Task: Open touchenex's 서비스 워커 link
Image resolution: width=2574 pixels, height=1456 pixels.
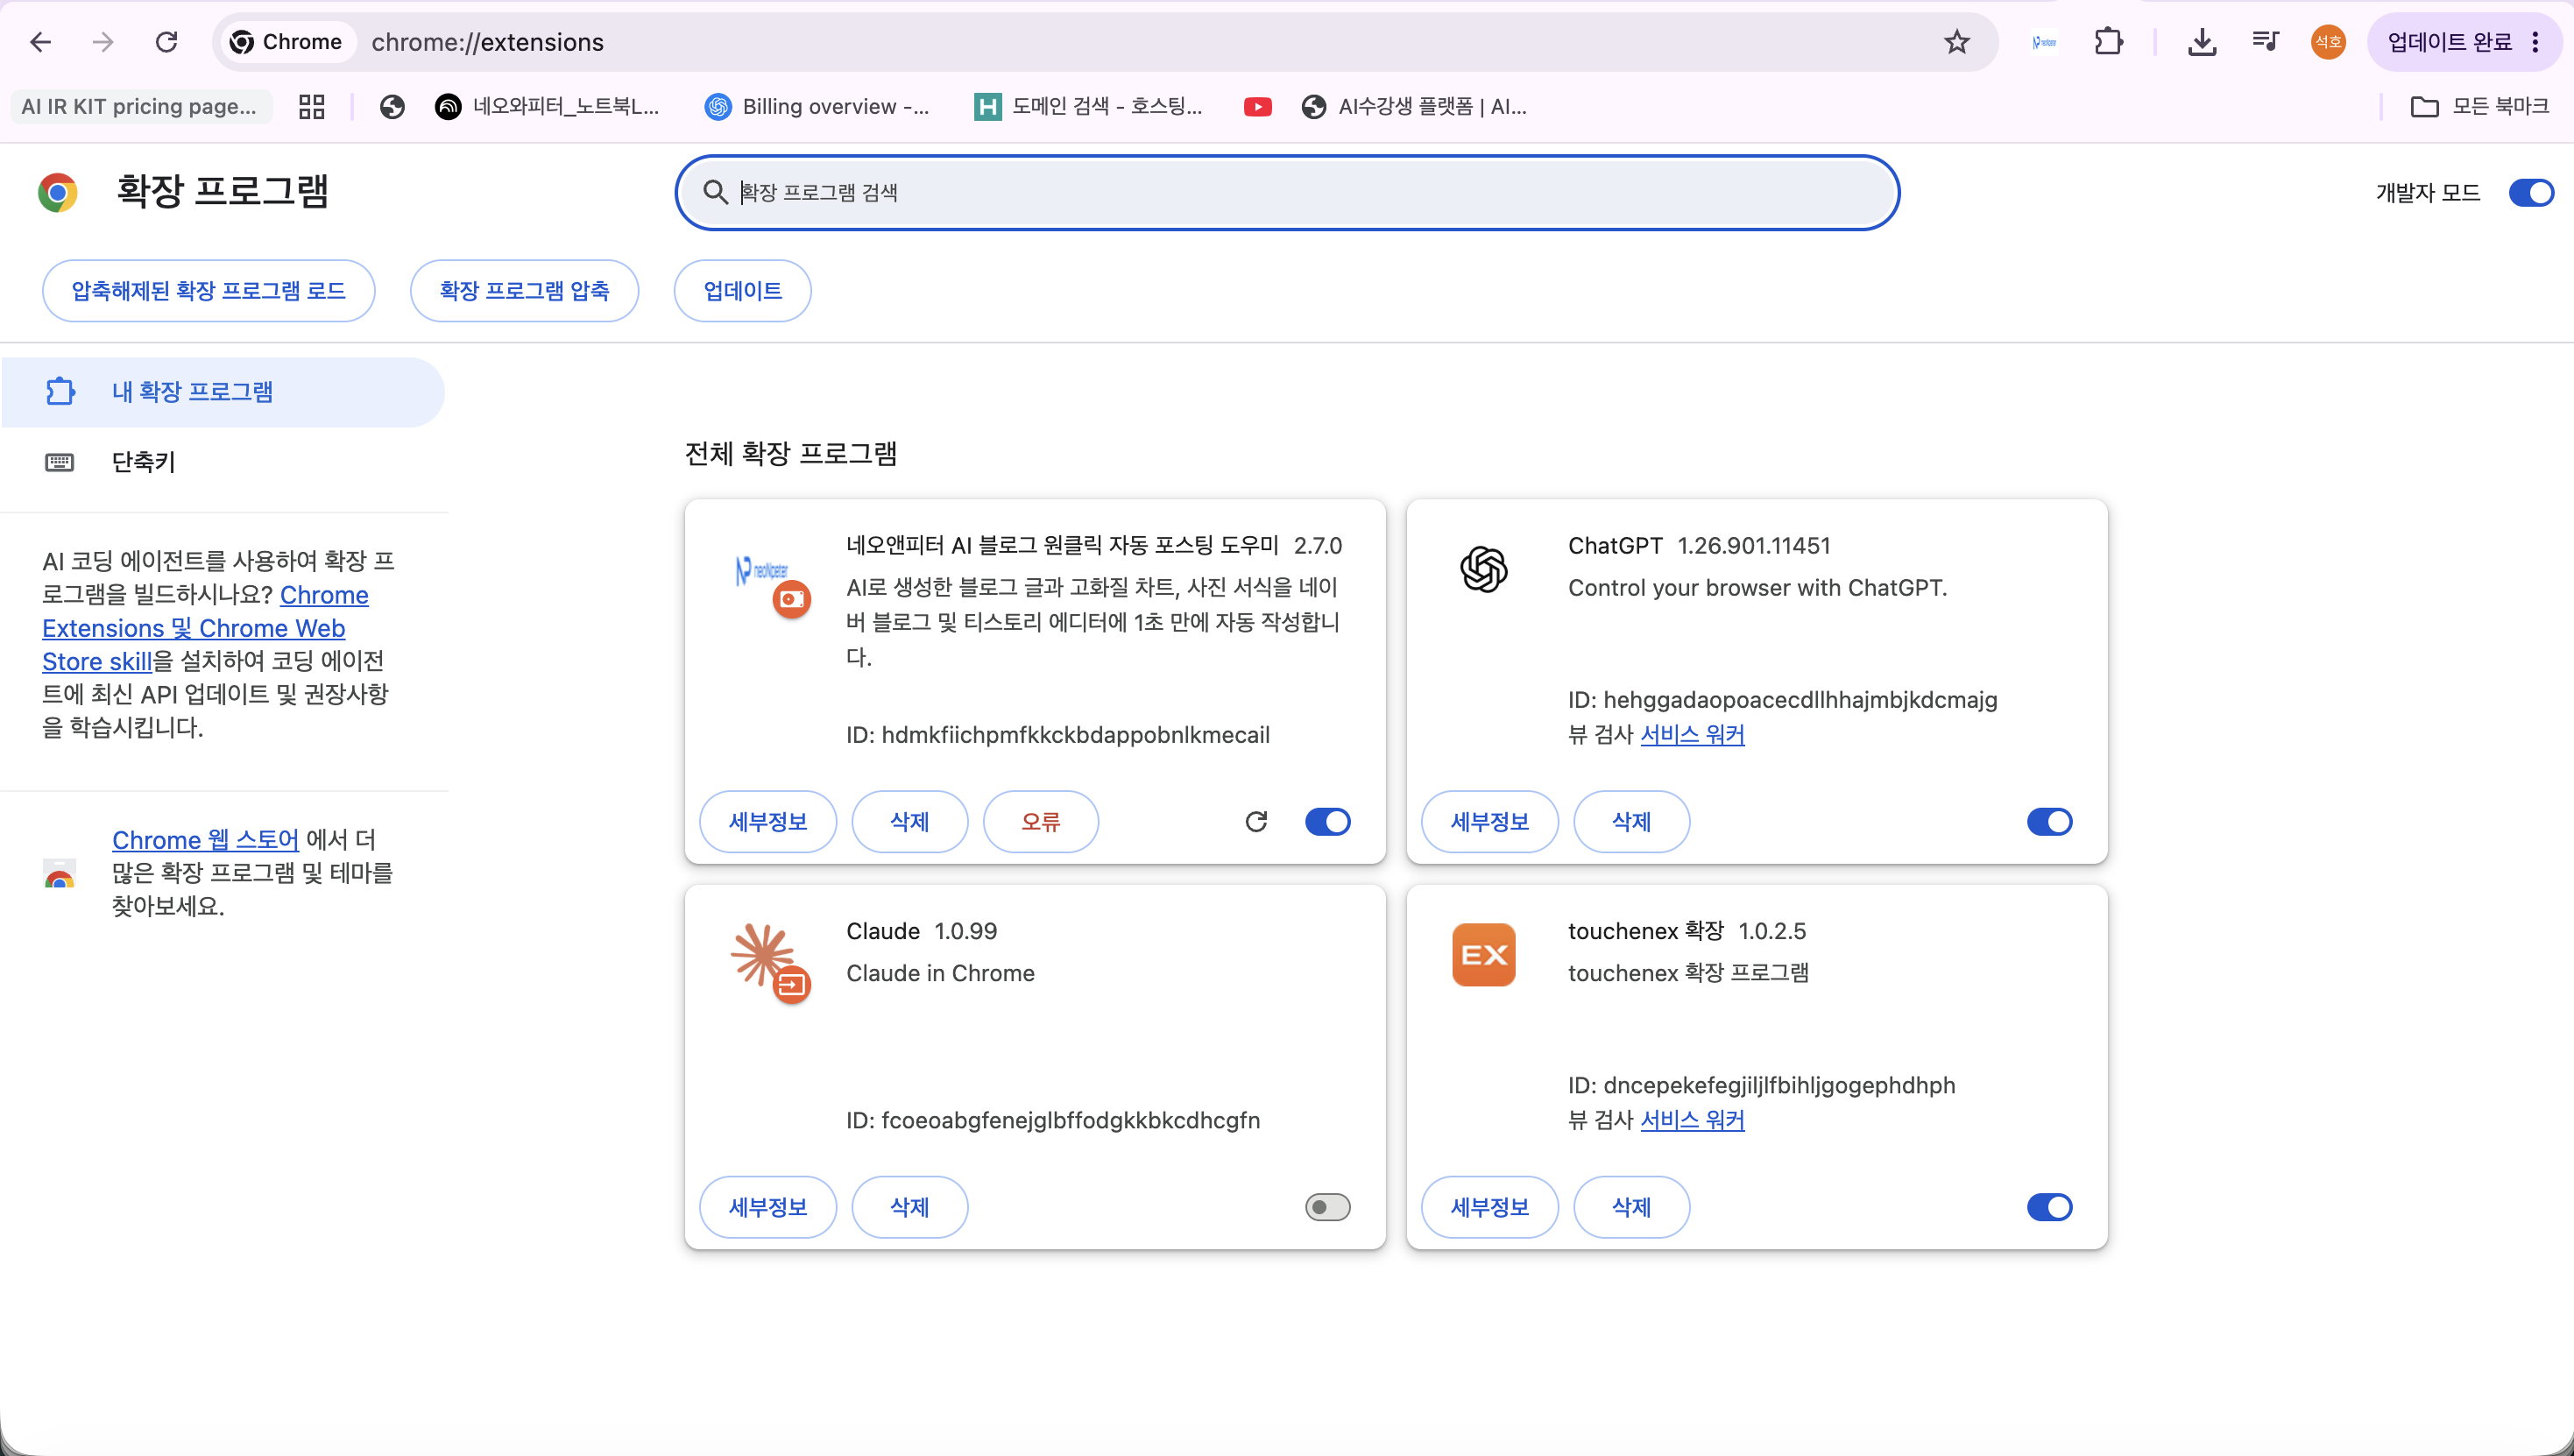Action: click(1692, 1120)
